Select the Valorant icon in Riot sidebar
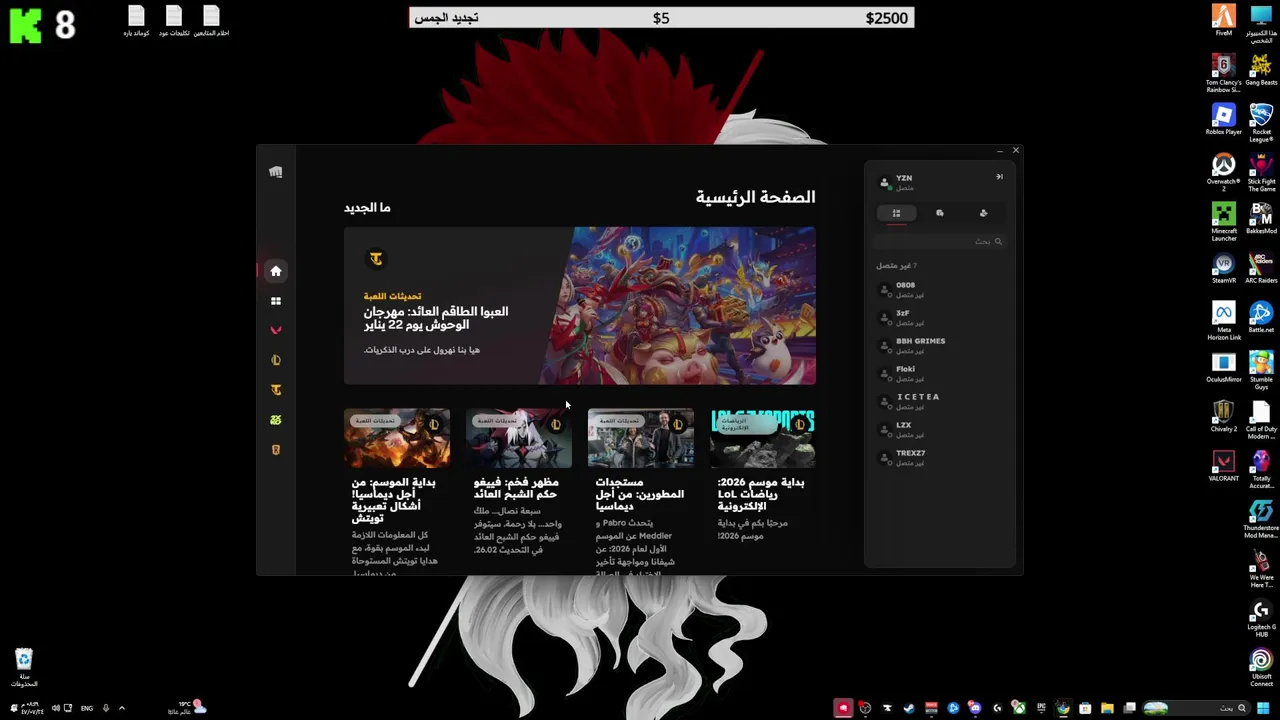The image size is (1280, 720). click(276, 330)
